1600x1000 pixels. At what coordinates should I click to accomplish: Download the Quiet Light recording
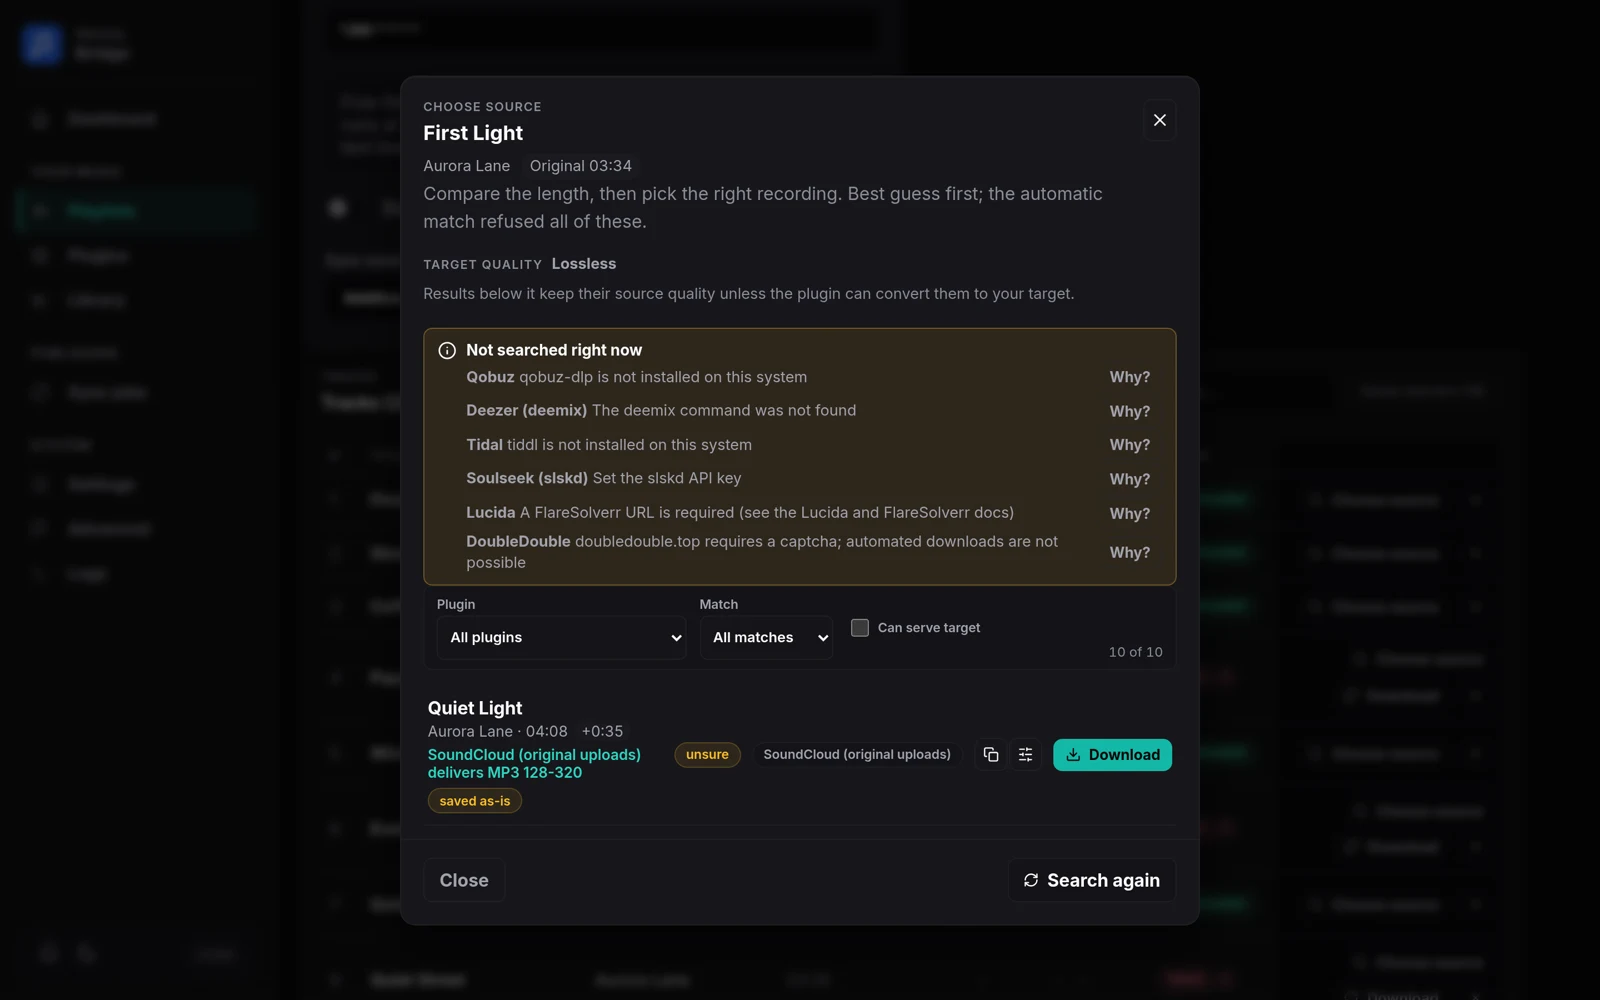click(x=1112, y=755)
